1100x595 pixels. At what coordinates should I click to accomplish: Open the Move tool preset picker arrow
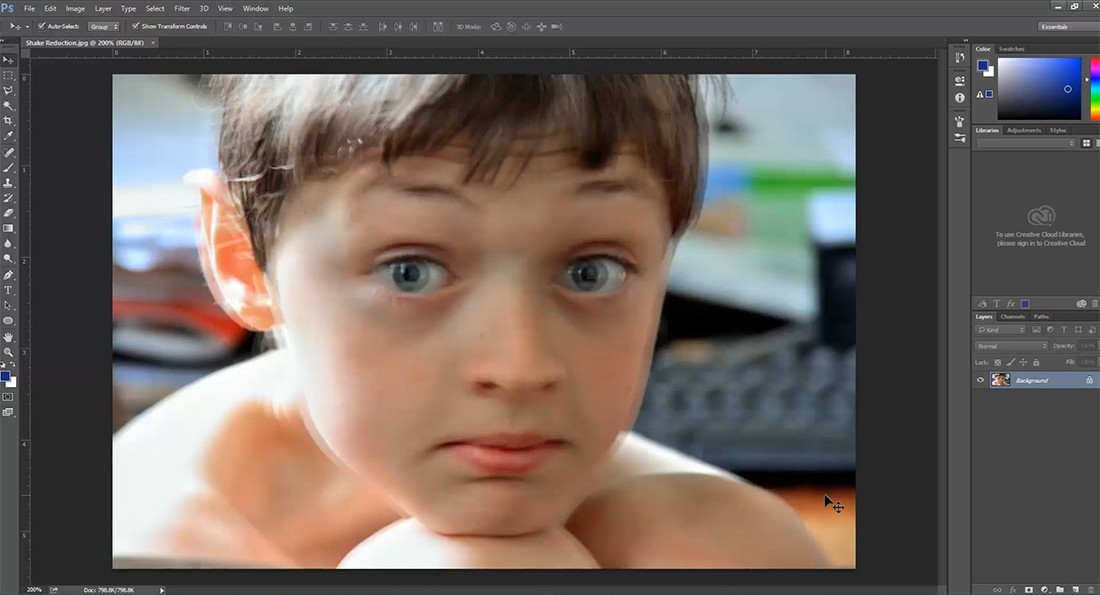(x=27, y=27)
